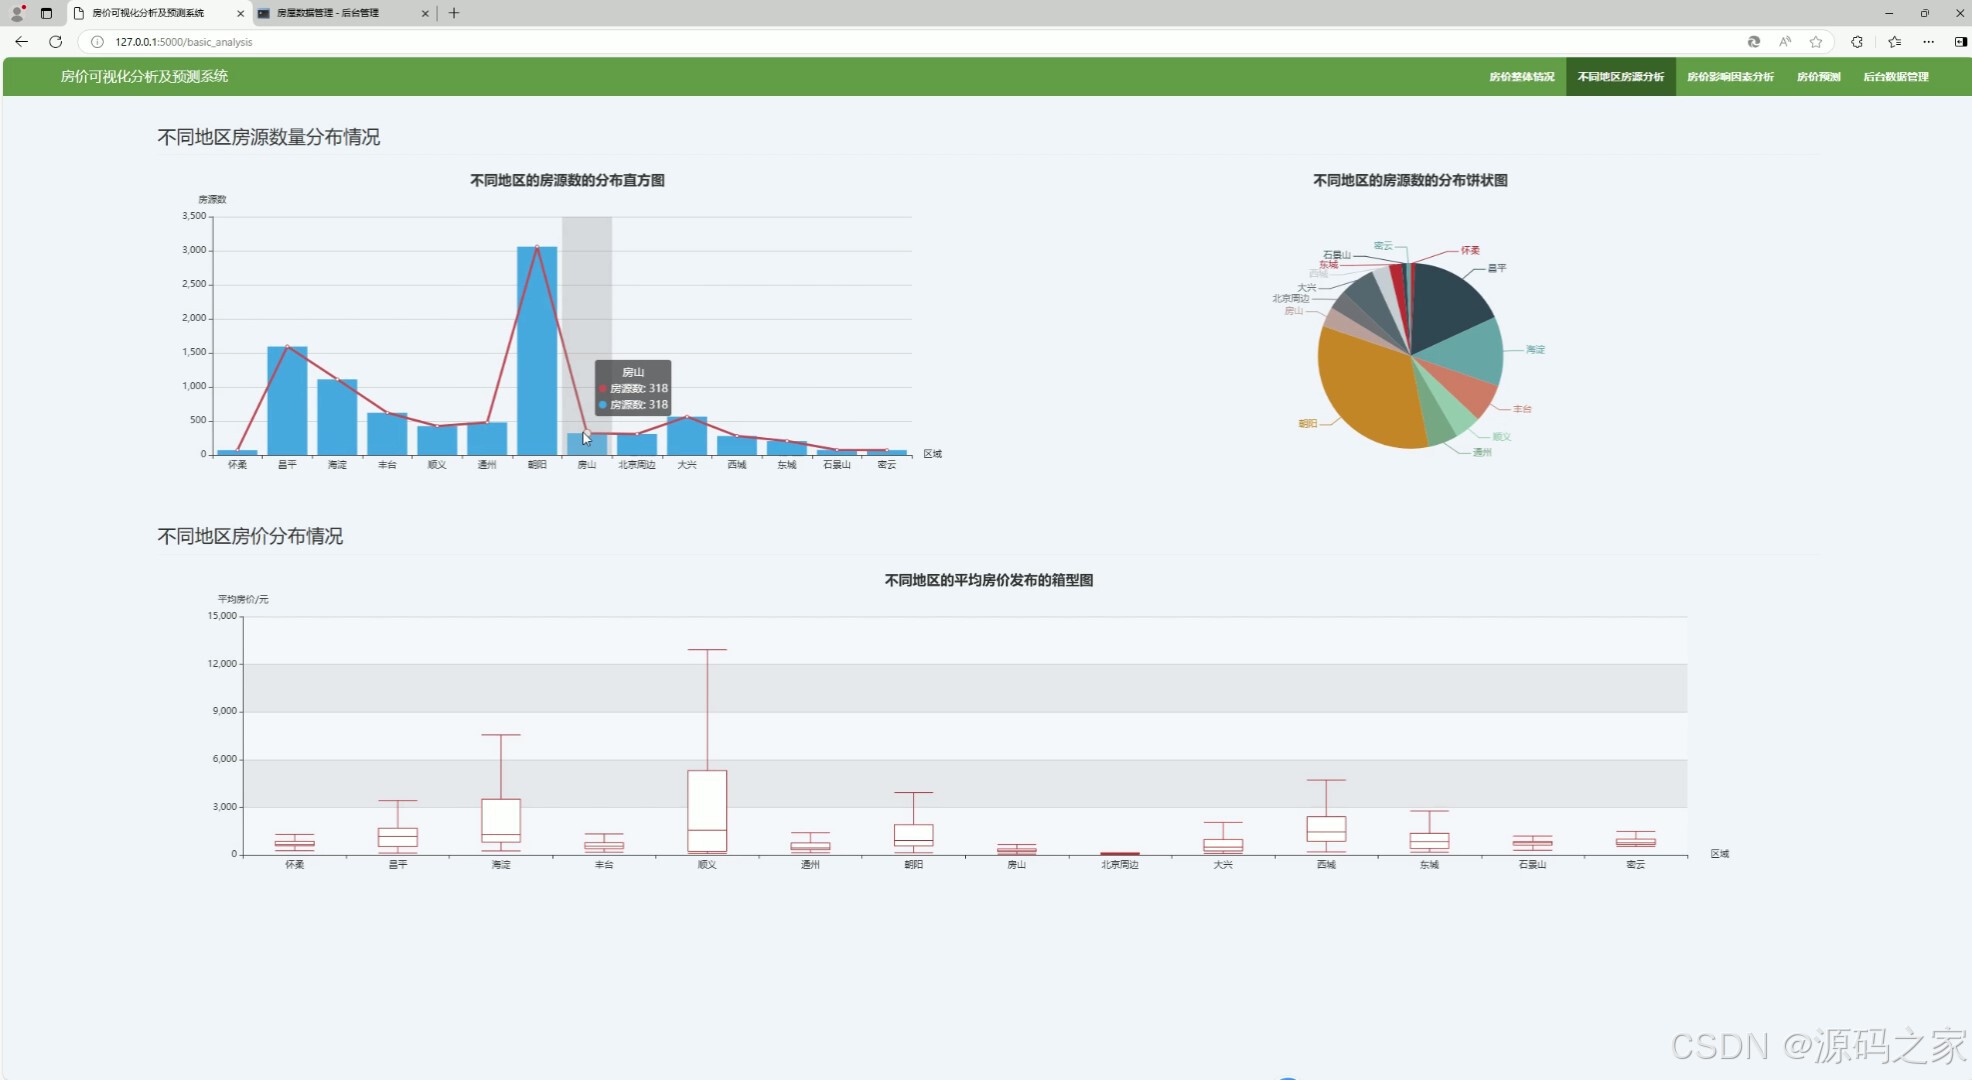The image size is (1972, 1080).
Task: Click 后台数据管理 in navbar
Action: click(1895, 77)
